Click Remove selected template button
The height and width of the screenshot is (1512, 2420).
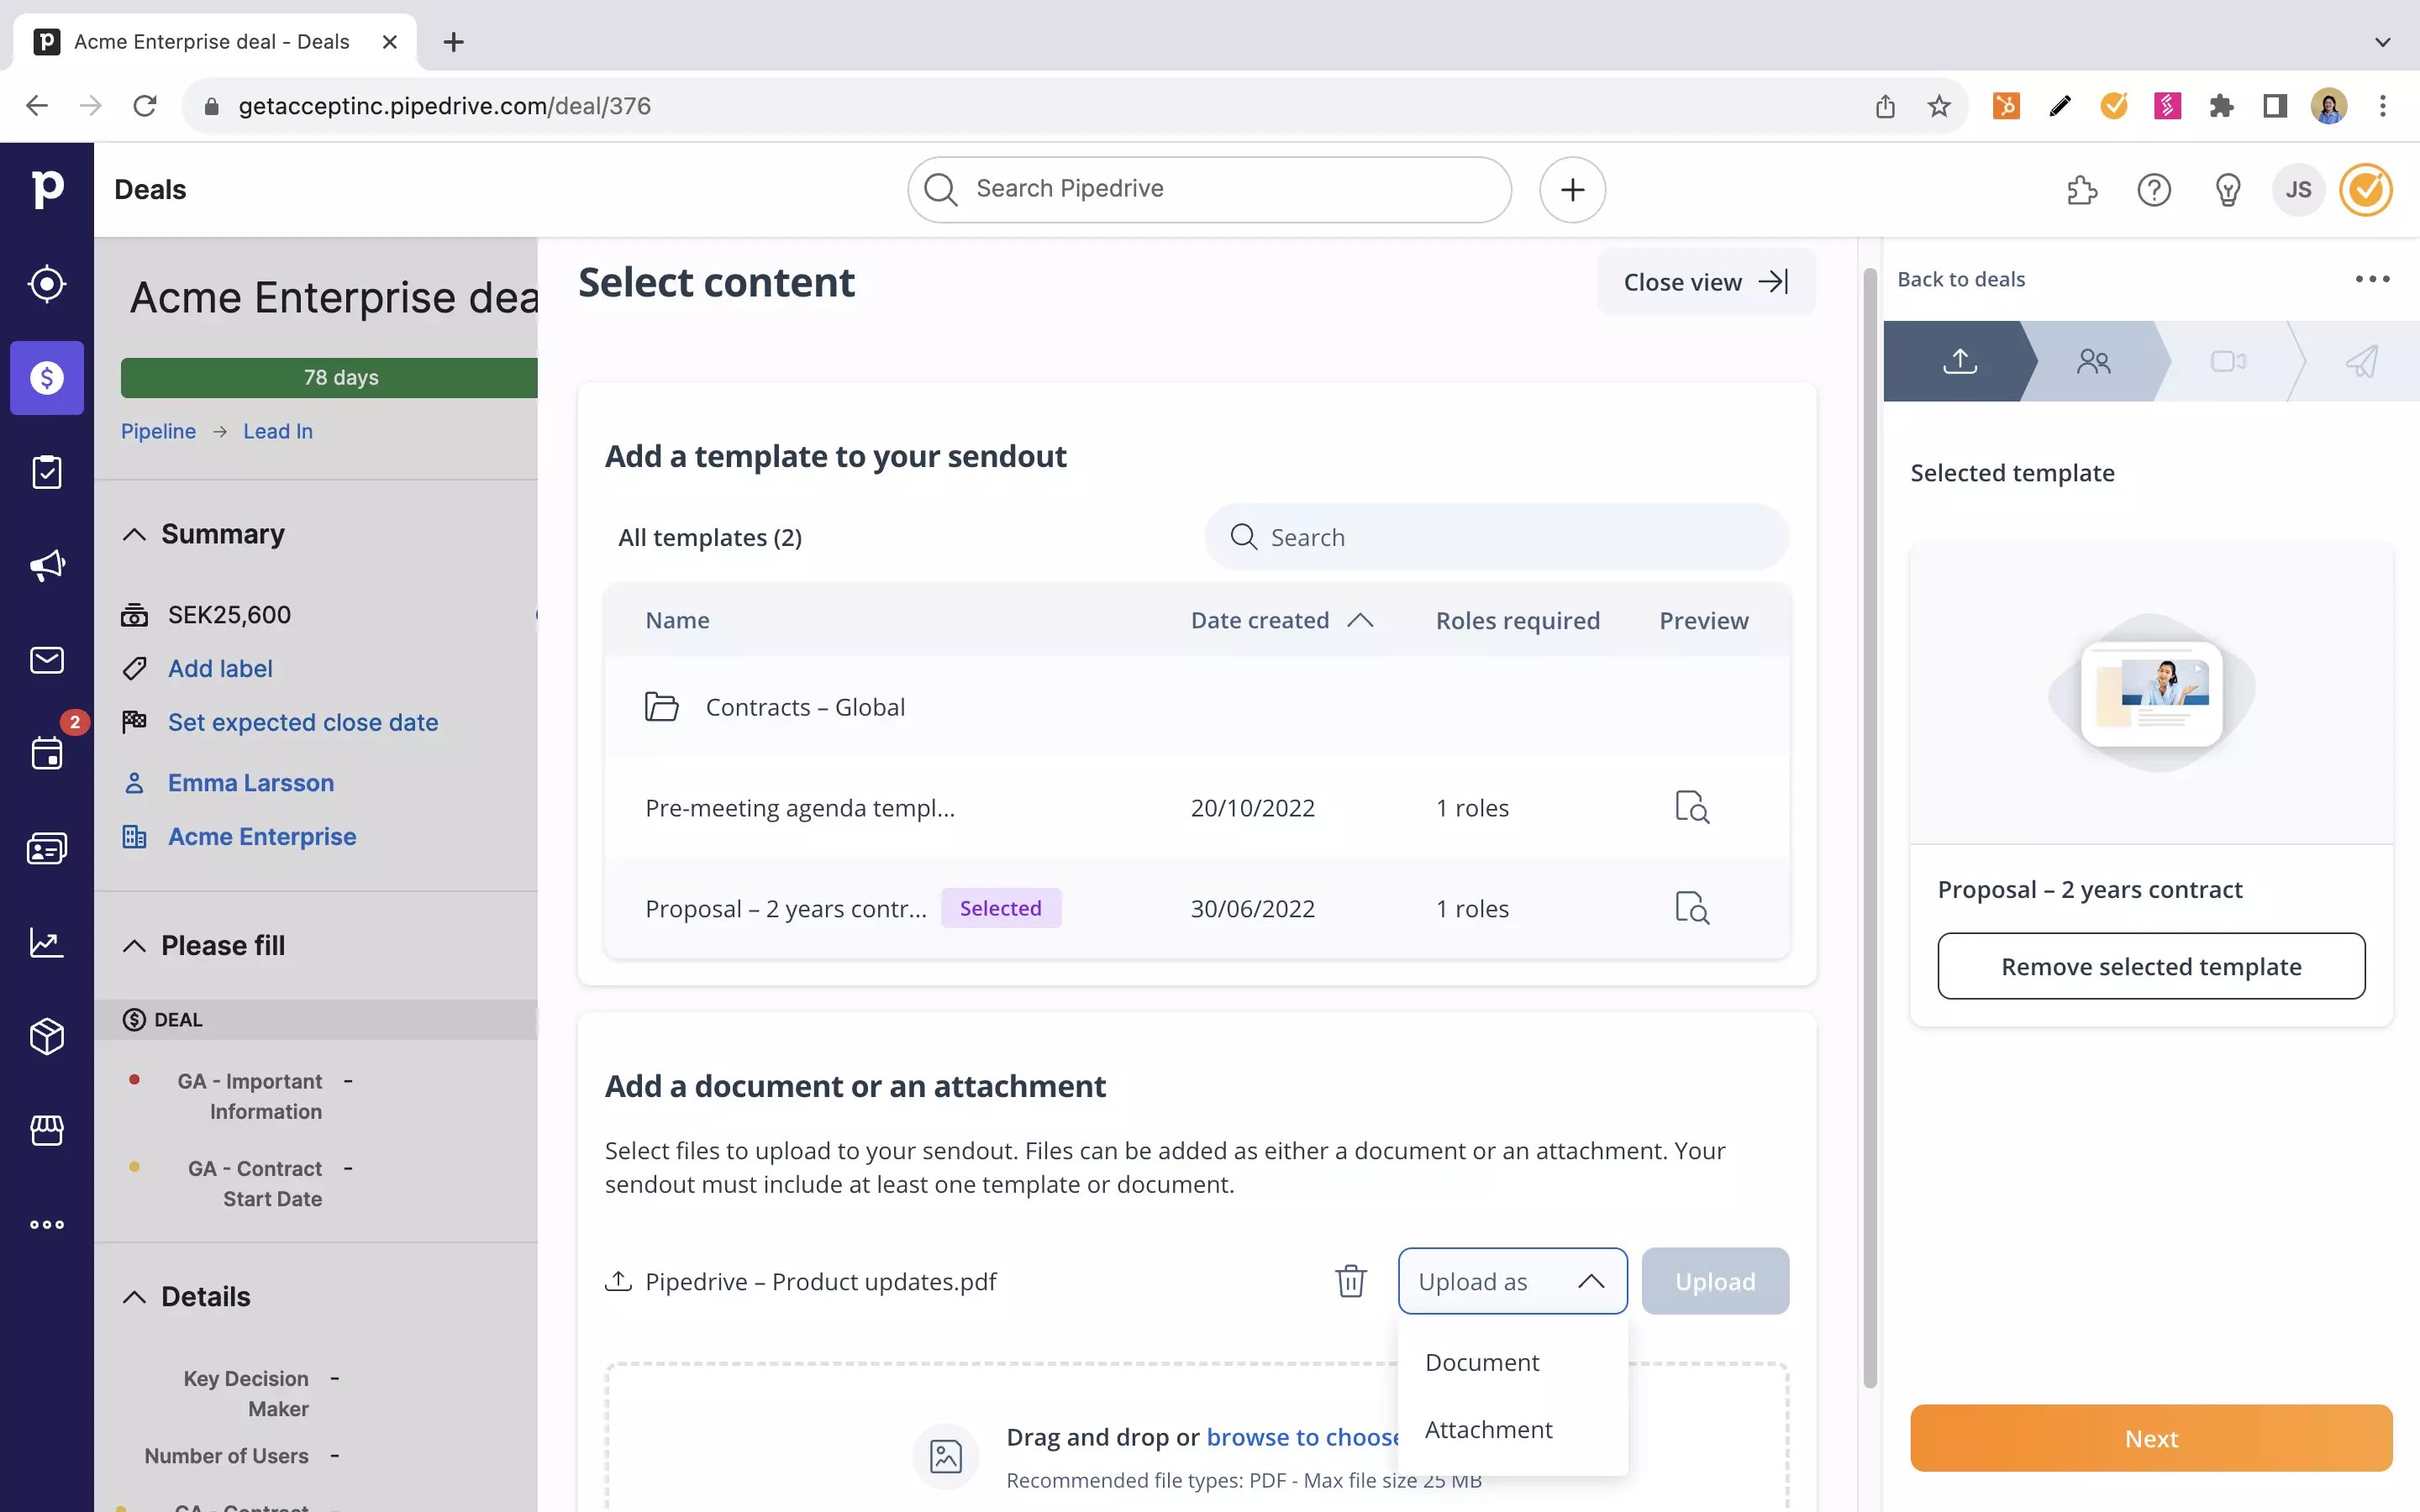[x=2151, y=966]
